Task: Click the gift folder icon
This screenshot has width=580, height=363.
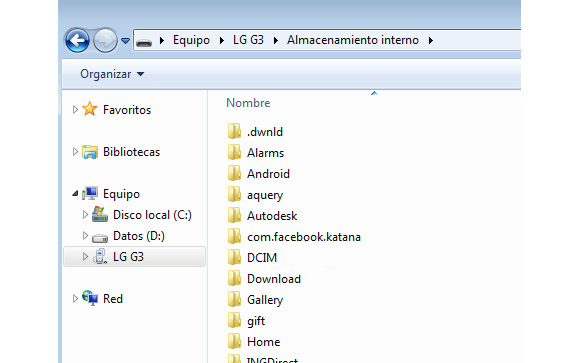Action: (x=234, y=320)
